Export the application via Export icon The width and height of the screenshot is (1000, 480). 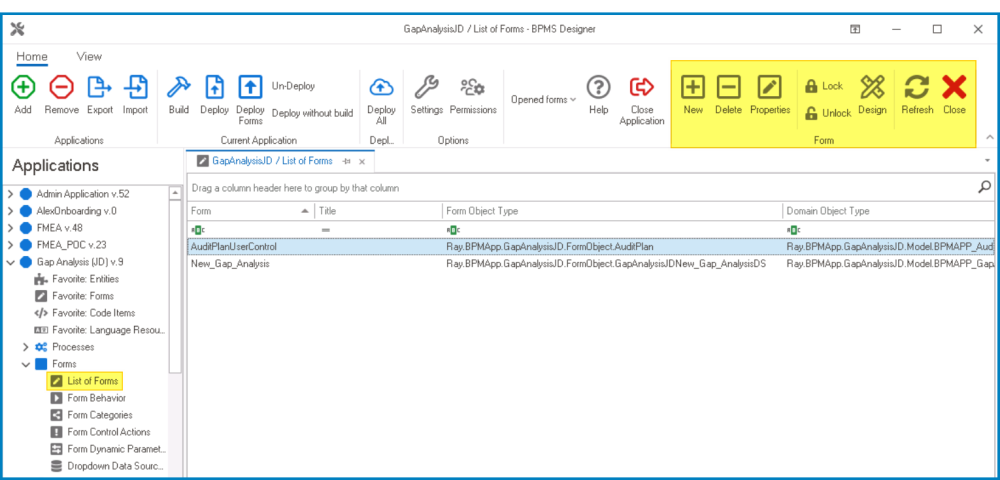point(99,86)
